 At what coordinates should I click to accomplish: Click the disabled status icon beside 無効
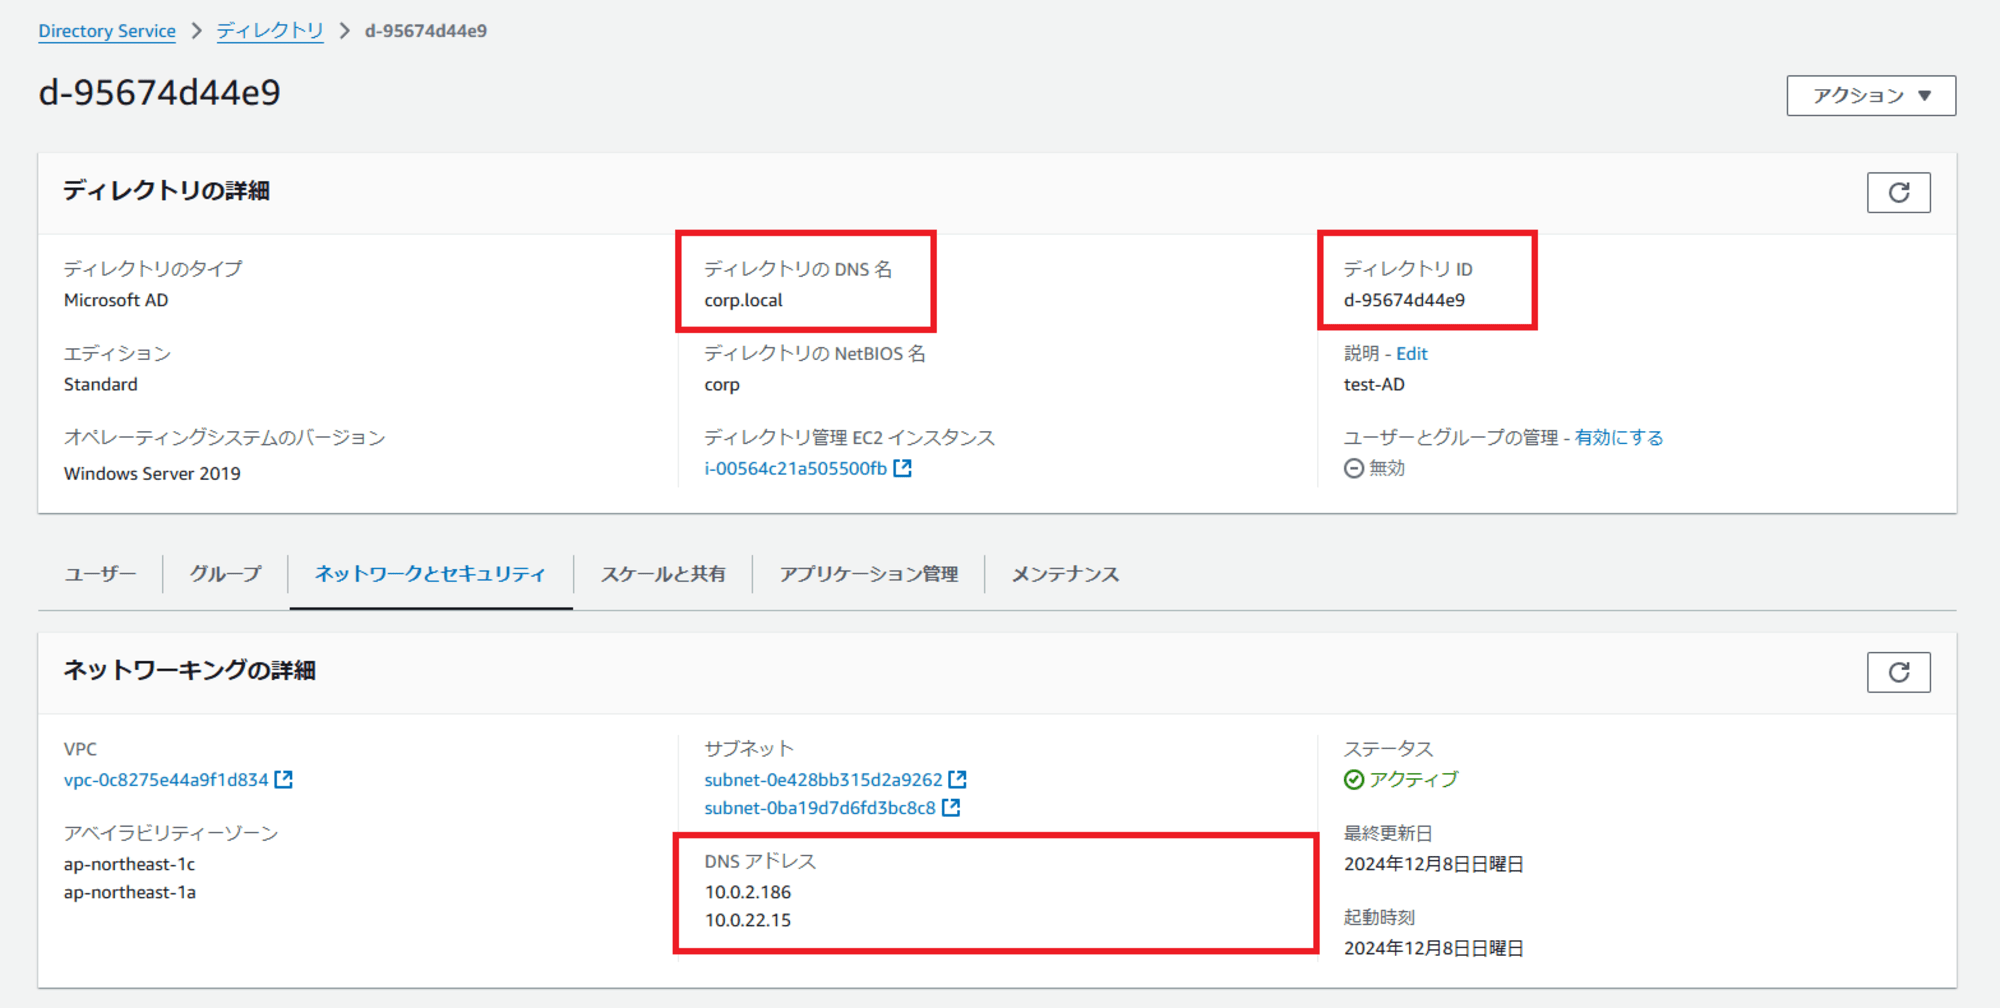pyautogui.click(x=1354, y=468)
